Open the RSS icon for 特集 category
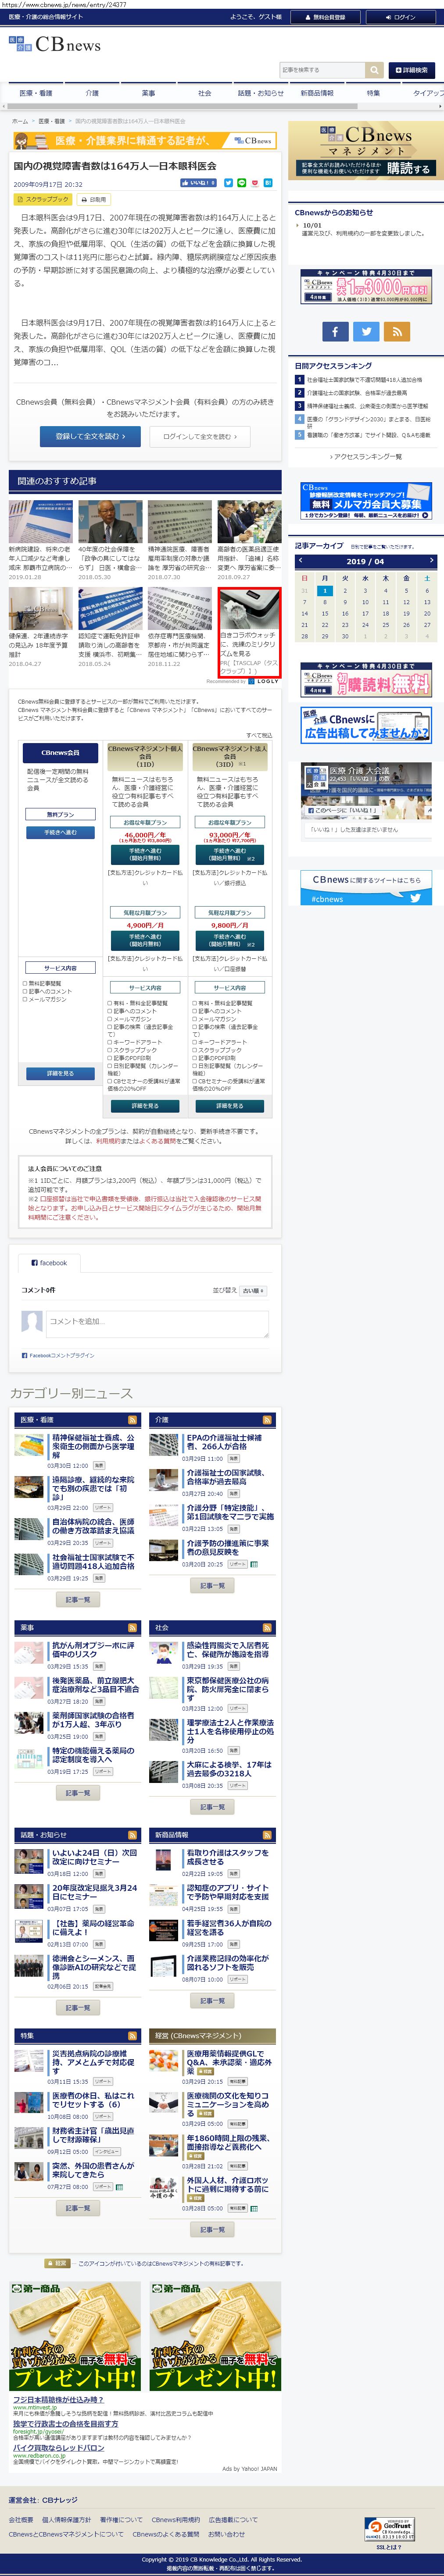The height and width of the screenshot is (2576, 444). tap(132, 2035)
